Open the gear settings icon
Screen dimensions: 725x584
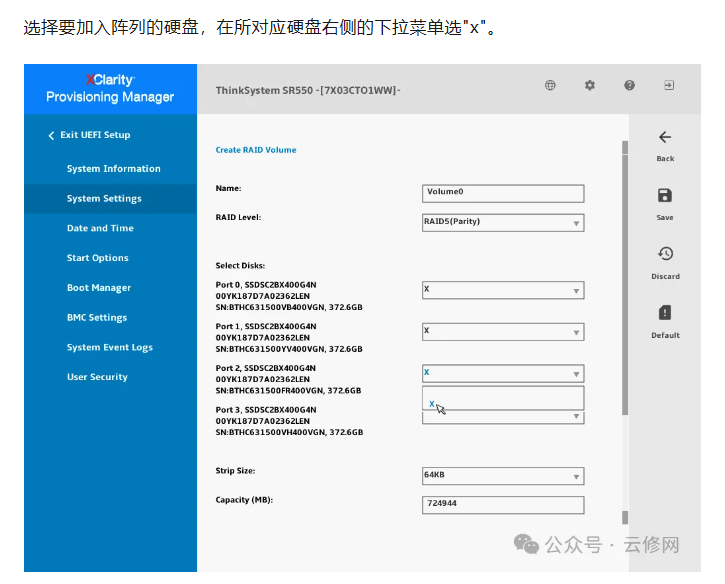[590, 85]
